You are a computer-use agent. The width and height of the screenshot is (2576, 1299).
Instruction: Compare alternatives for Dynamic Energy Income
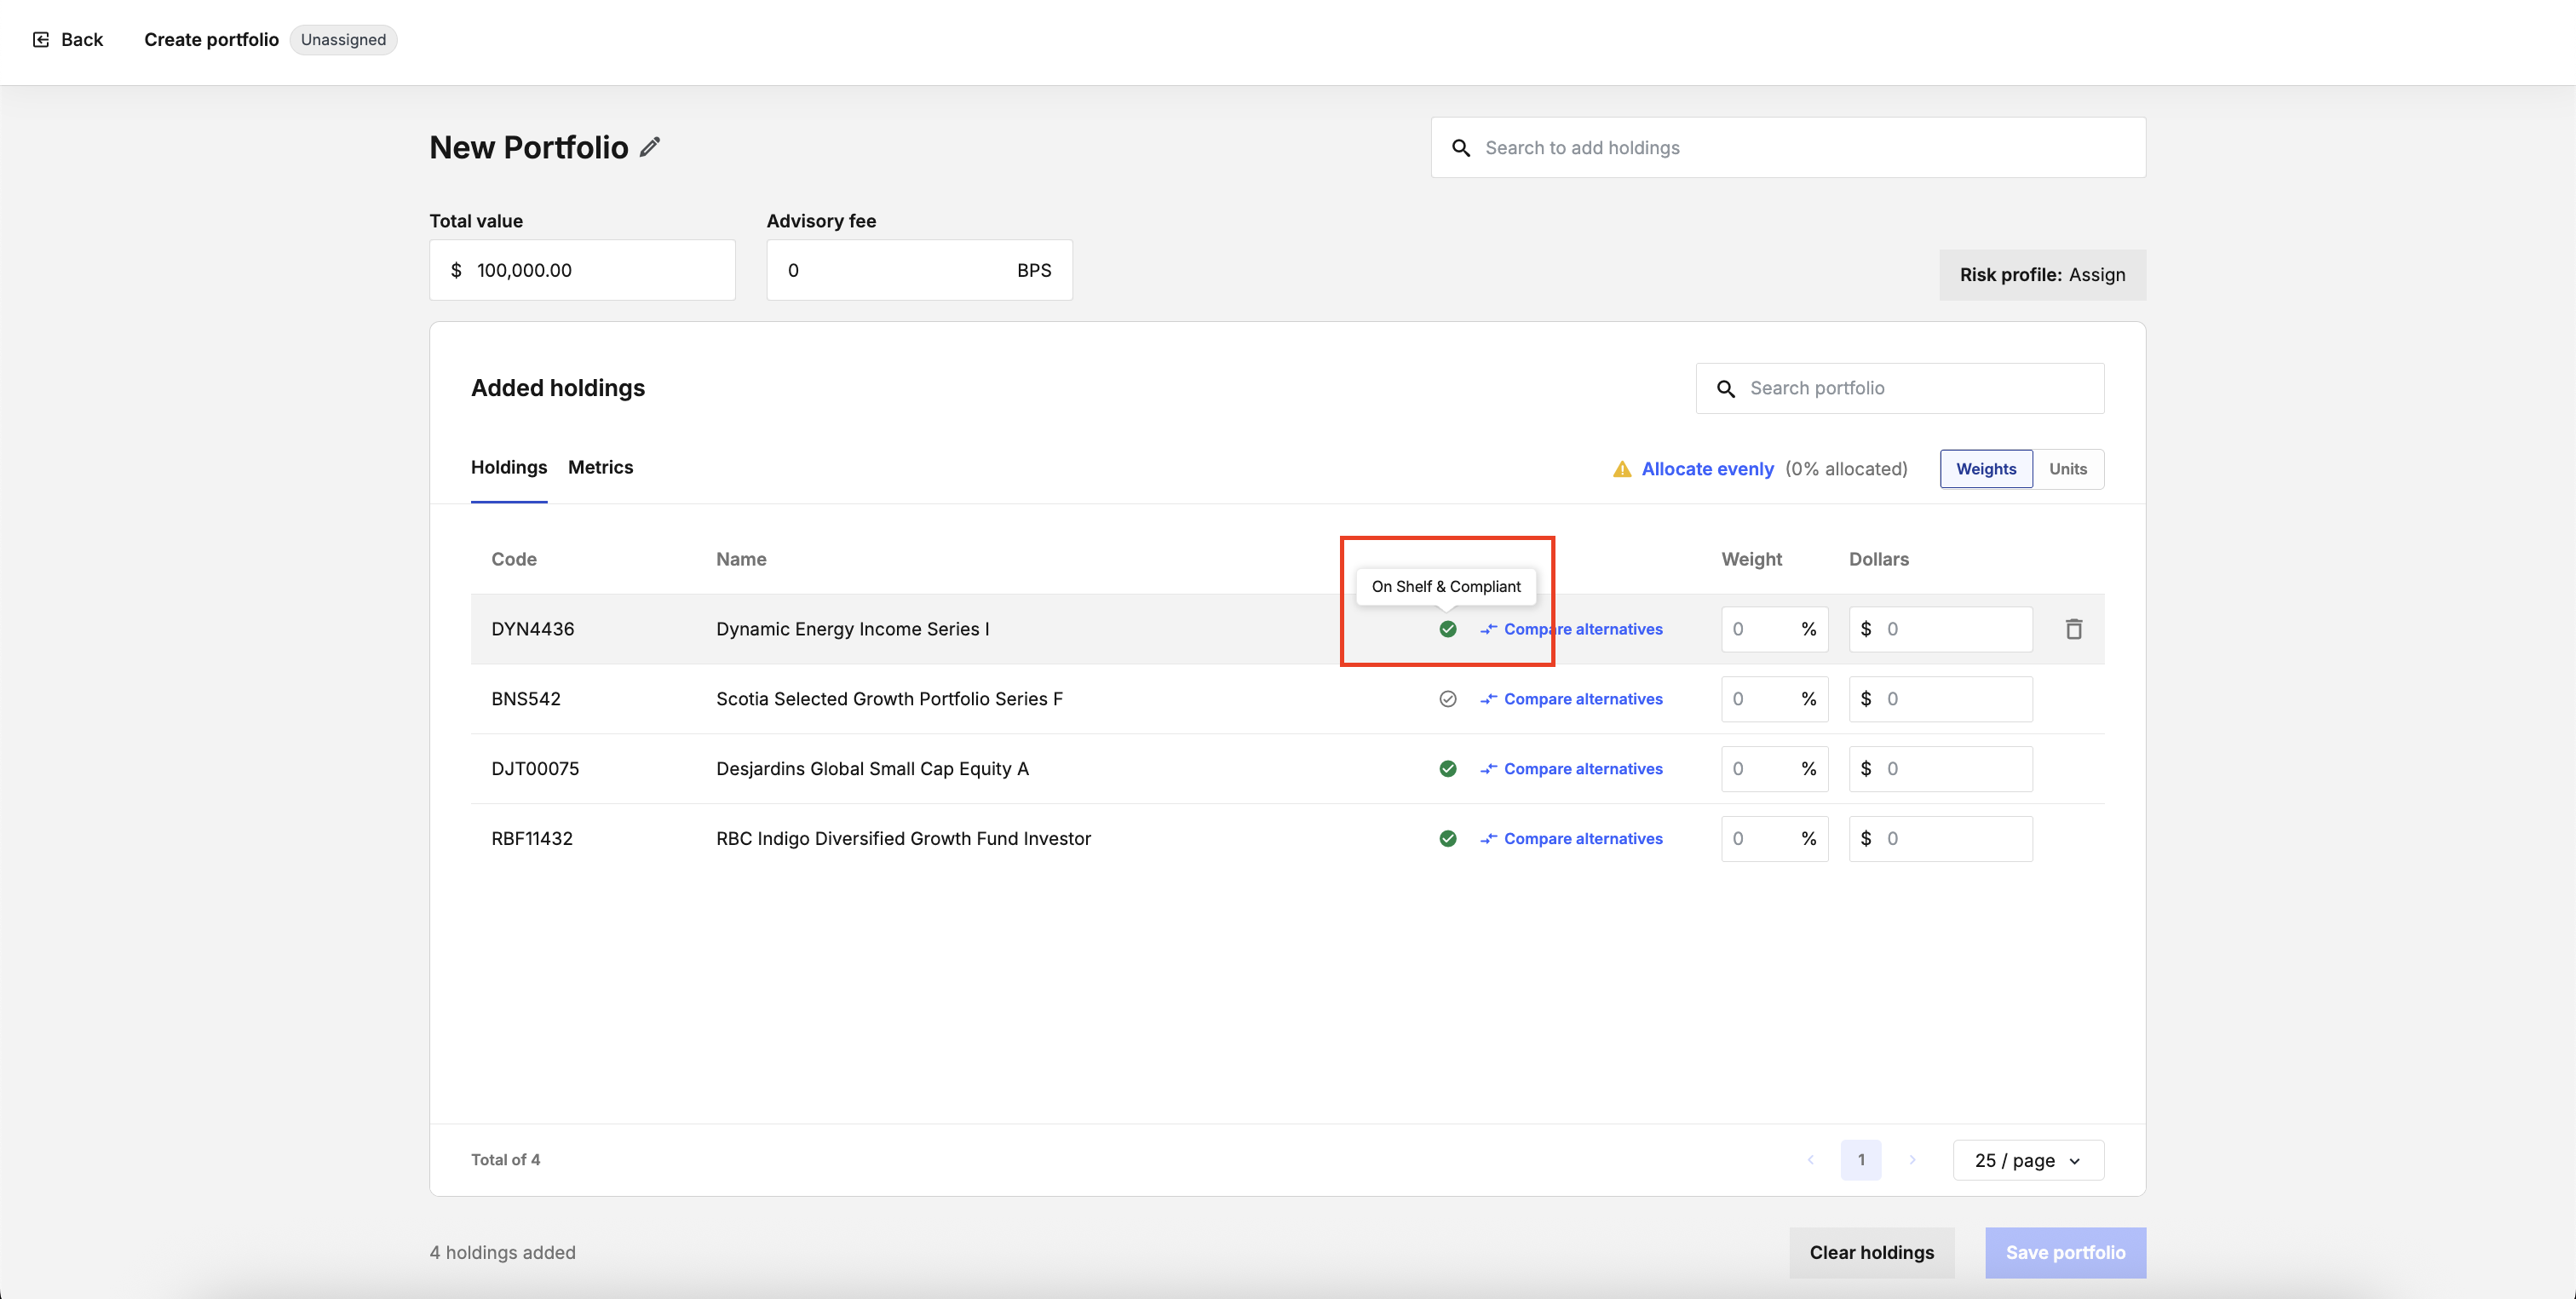click(x=1572, y=629)
